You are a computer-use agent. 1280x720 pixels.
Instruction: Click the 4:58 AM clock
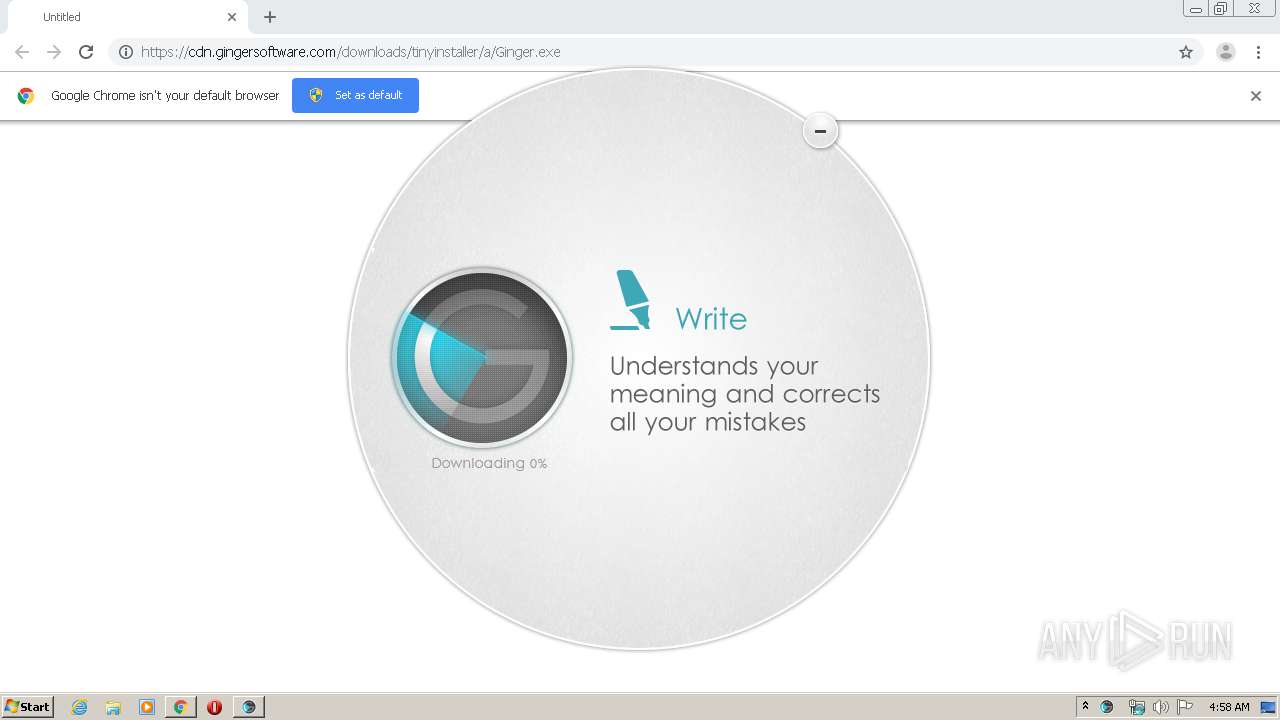point(1229,707)
